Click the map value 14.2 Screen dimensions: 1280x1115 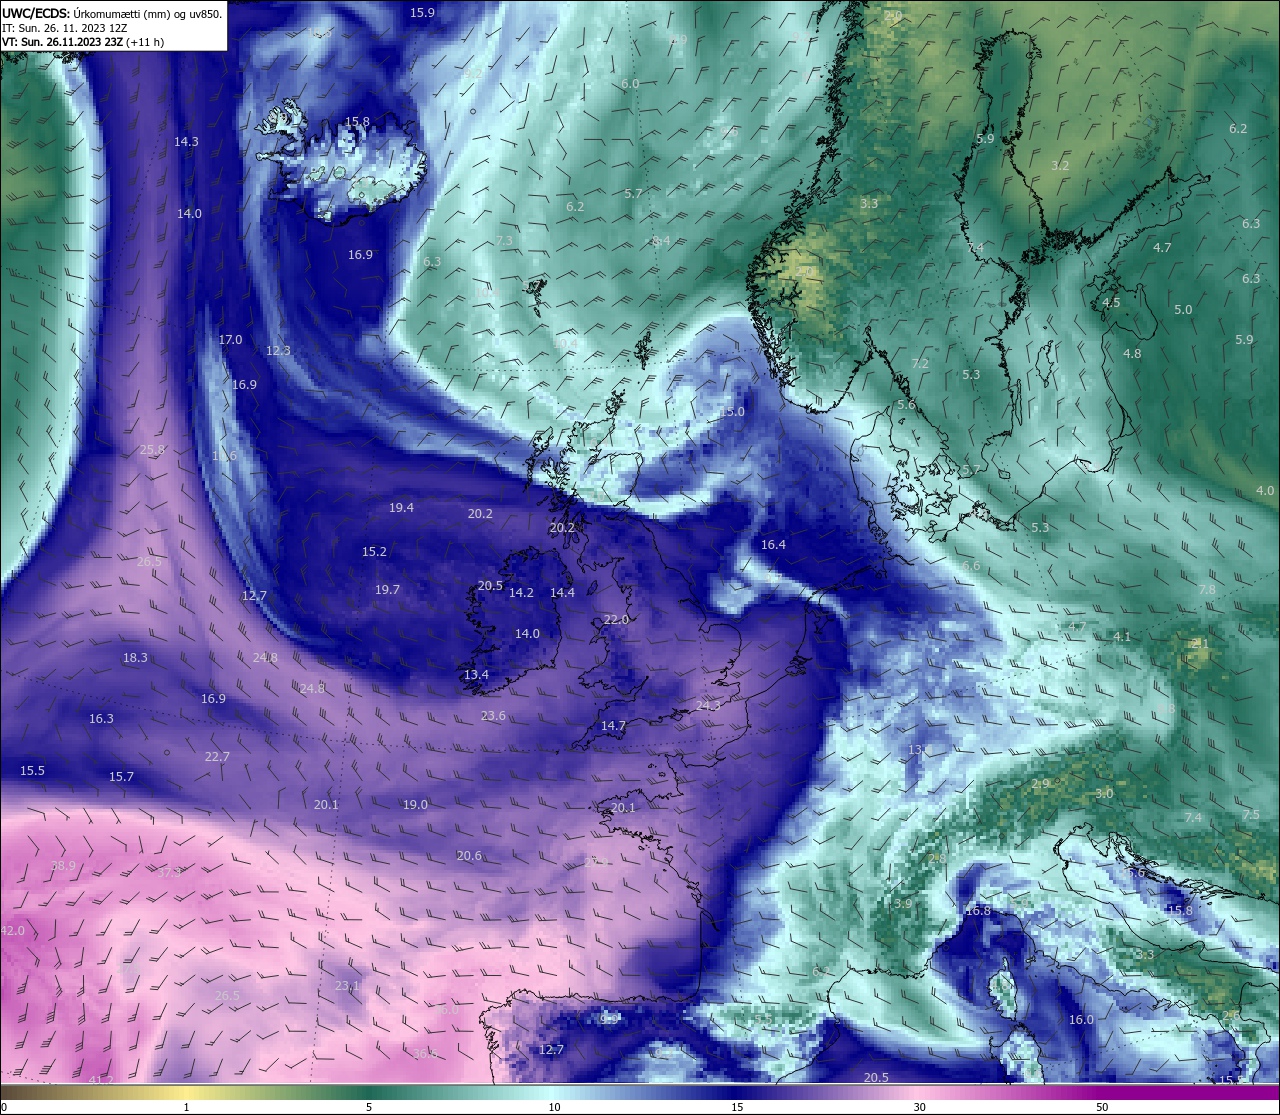pos(521,593)
